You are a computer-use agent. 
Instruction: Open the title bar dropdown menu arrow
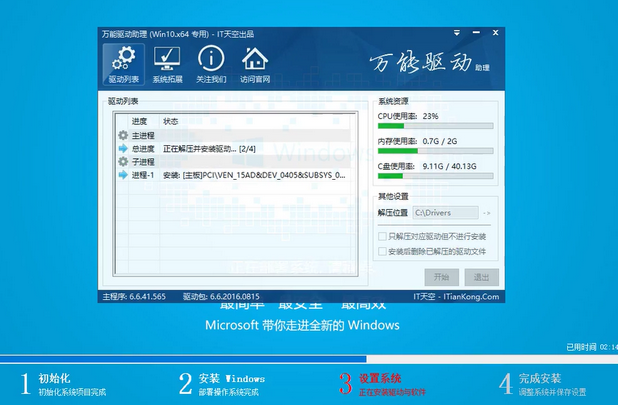457,33
